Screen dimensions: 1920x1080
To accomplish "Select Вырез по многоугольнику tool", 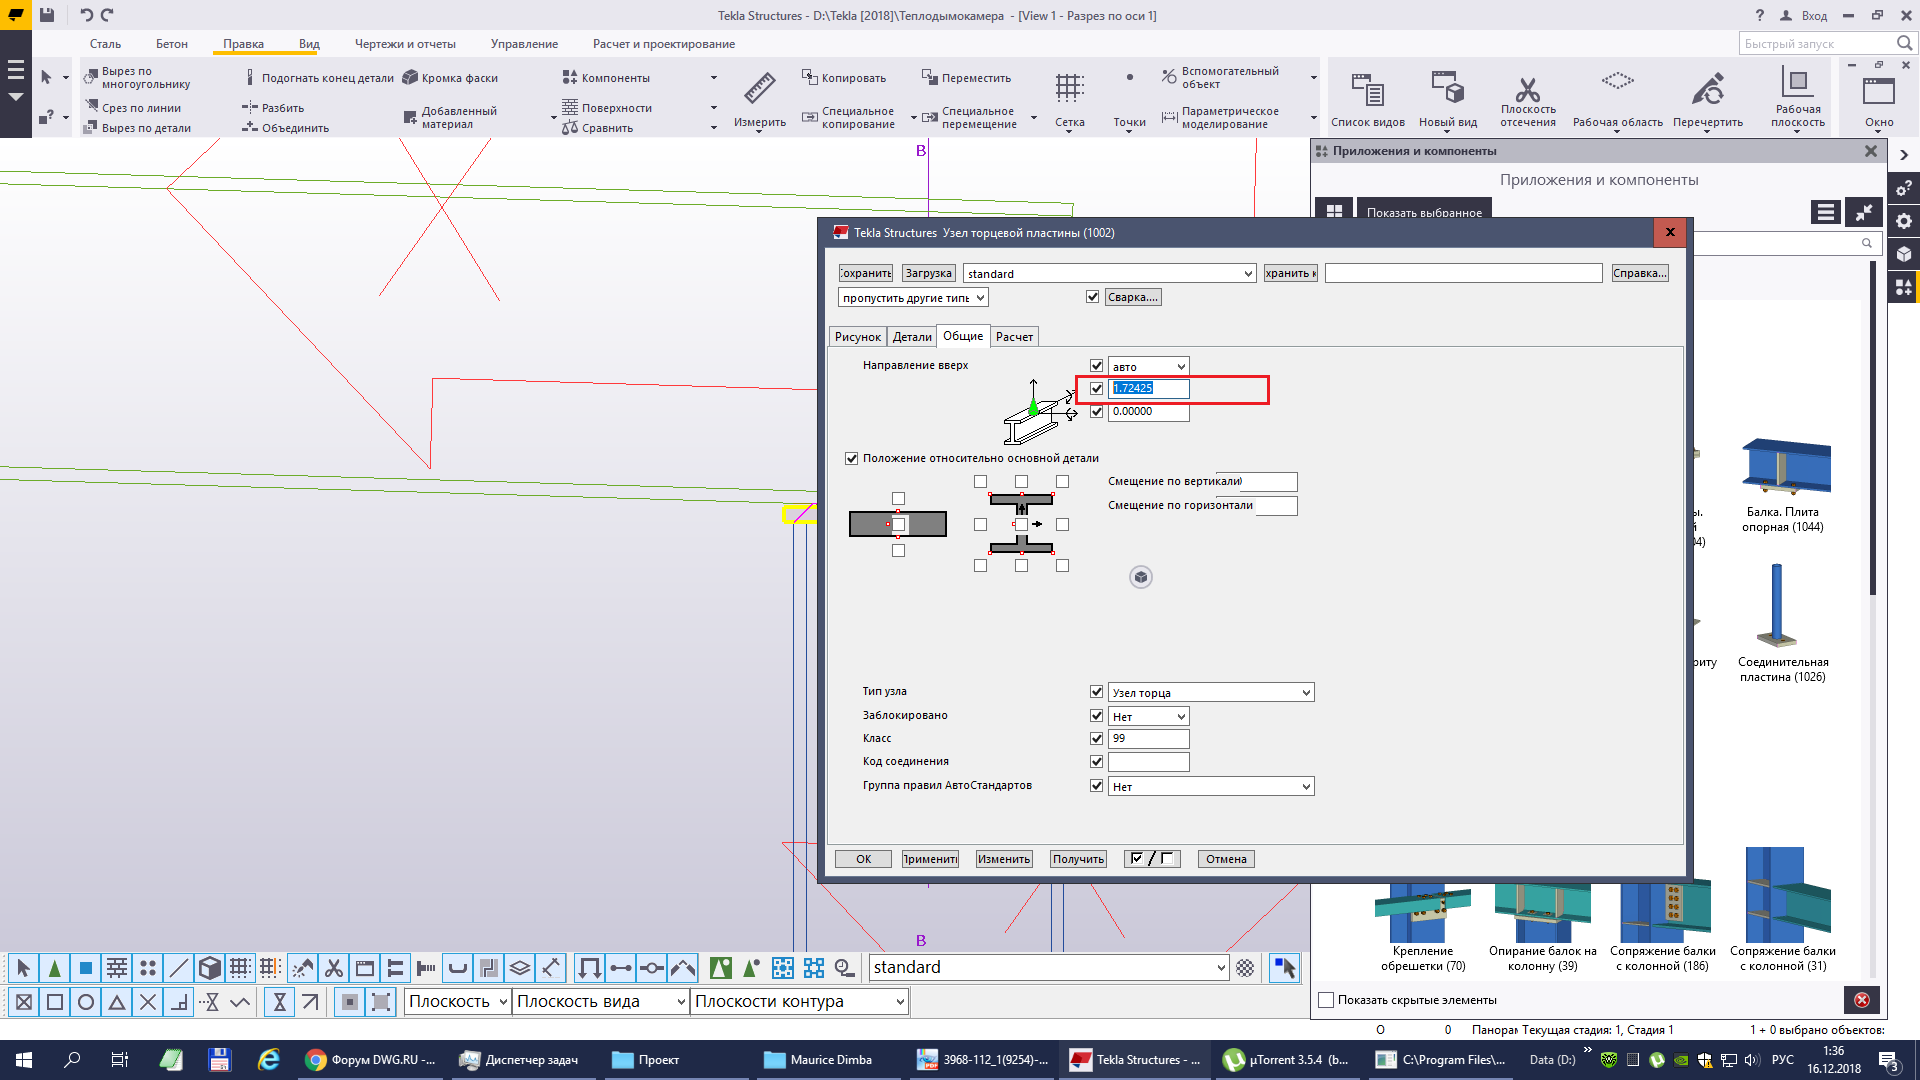I will (136, 78).
